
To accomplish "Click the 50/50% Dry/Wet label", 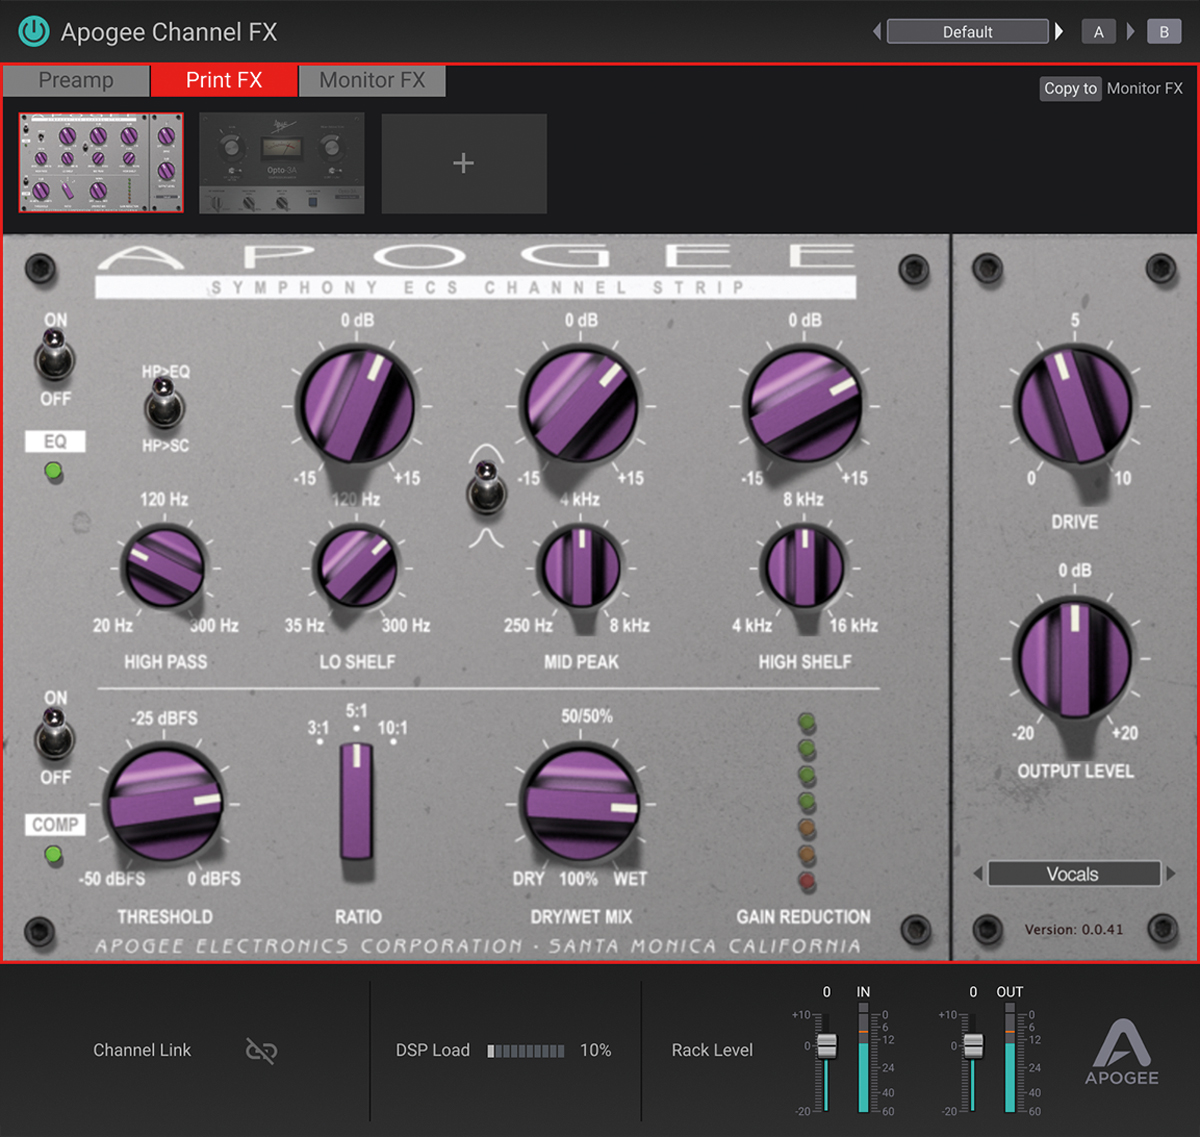I will click(586, 716).
